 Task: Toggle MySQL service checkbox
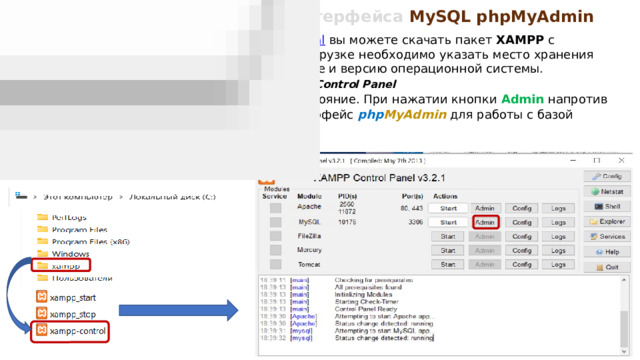click(276, 222)
